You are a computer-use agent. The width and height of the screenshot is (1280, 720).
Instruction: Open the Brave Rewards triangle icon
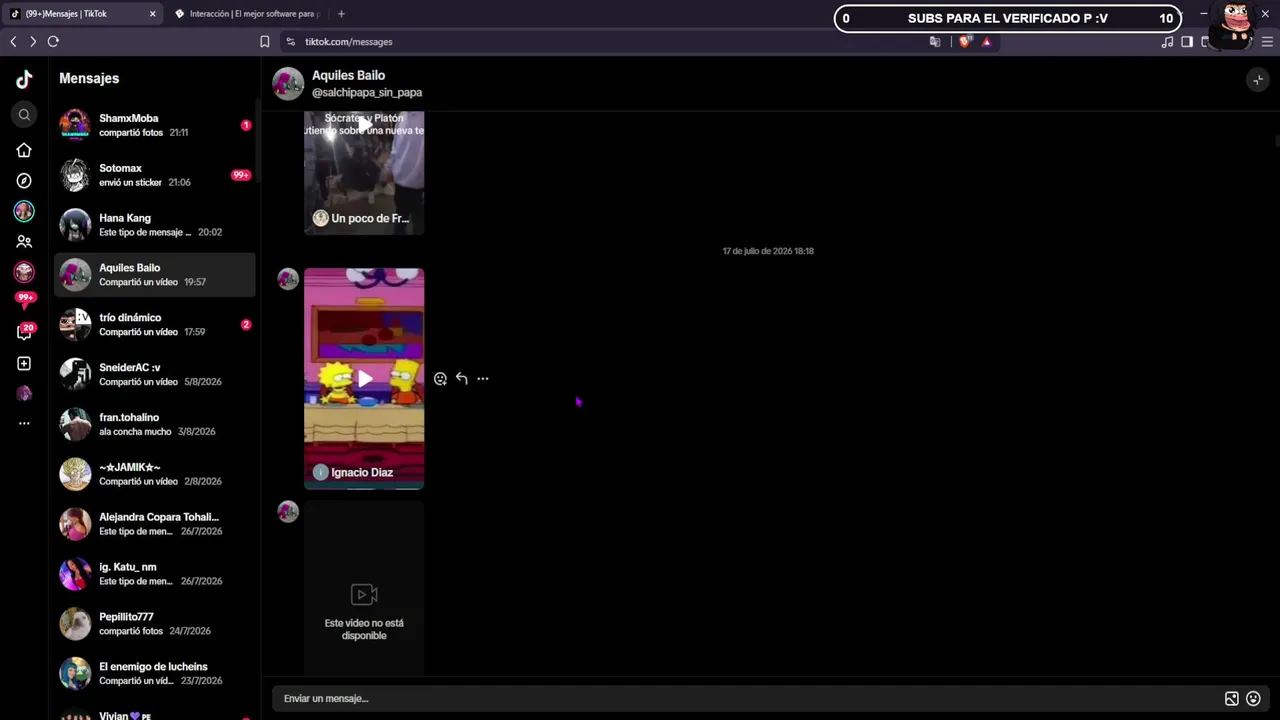[x=986, y=42]
